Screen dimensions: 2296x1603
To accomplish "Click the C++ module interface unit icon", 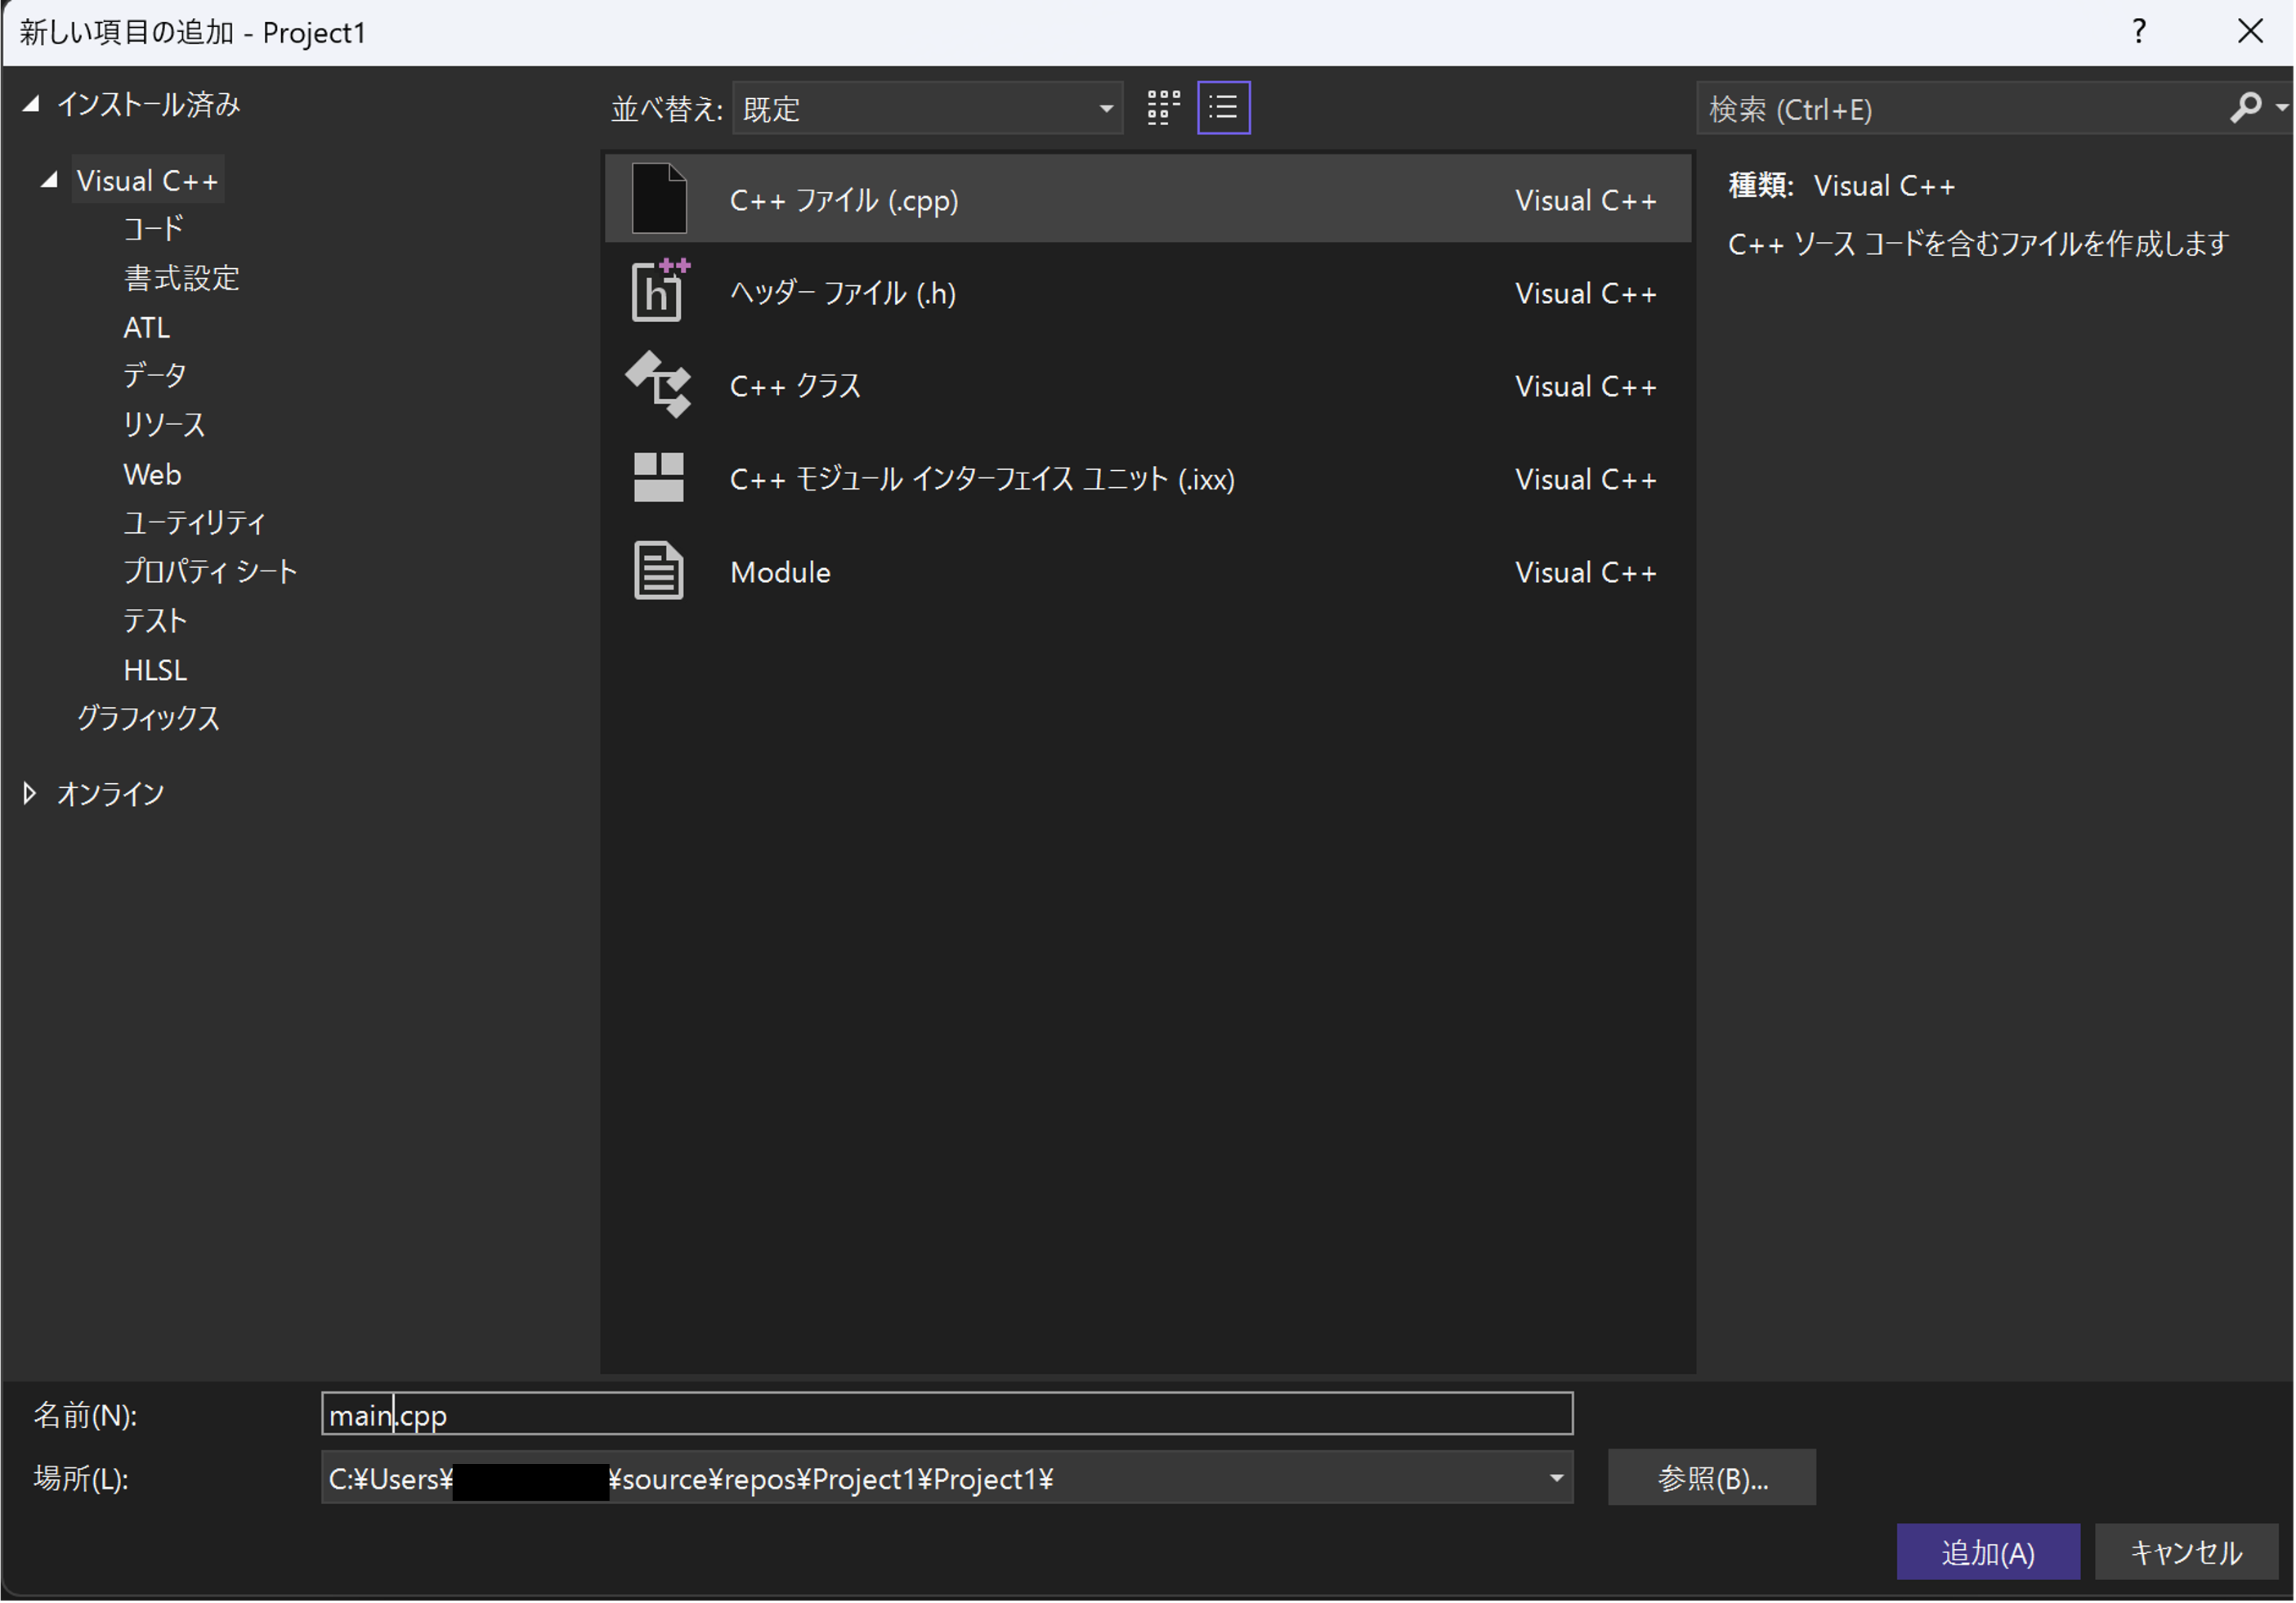I will (x=659, y=477).
